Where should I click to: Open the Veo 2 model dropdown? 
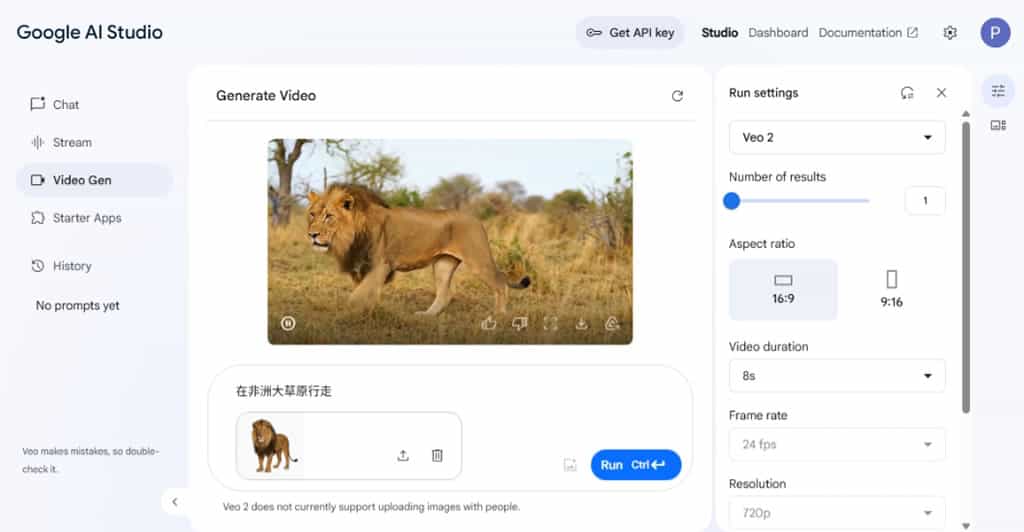click(x=837, y=137)
